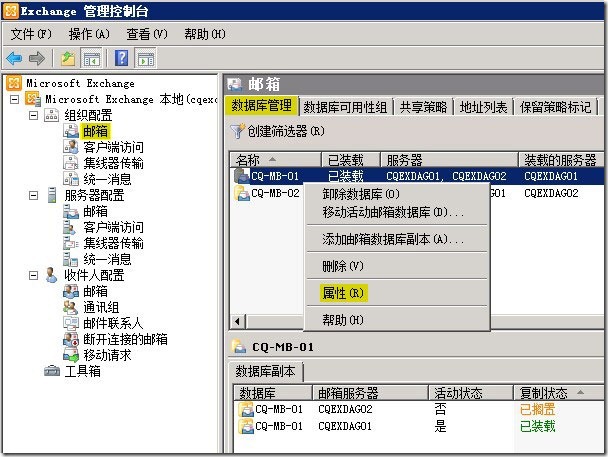This screenshot has width=608, height=457.
Task: Sort by the 装载的服务器 column header
Action: (x=561, y=159)
